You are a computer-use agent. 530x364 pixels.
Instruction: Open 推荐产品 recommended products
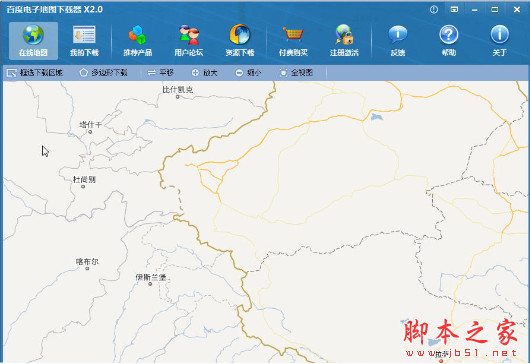pyautogui.click(x=138, y=41)
